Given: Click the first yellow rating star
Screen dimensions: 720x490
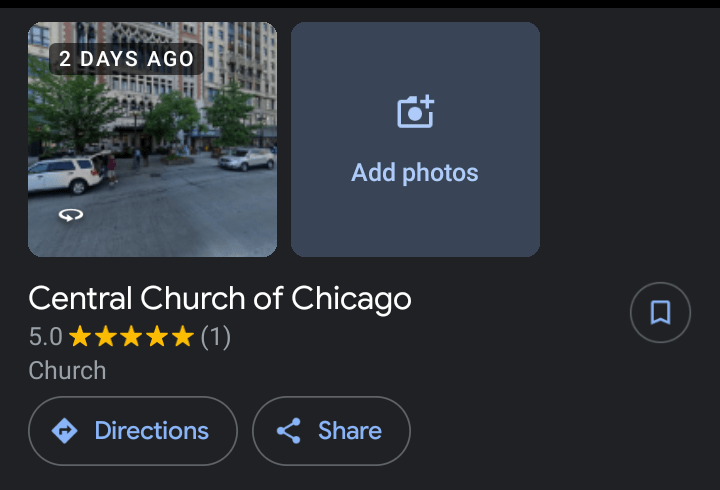Looking at the screenshot, I should click(x=80, y=336).
